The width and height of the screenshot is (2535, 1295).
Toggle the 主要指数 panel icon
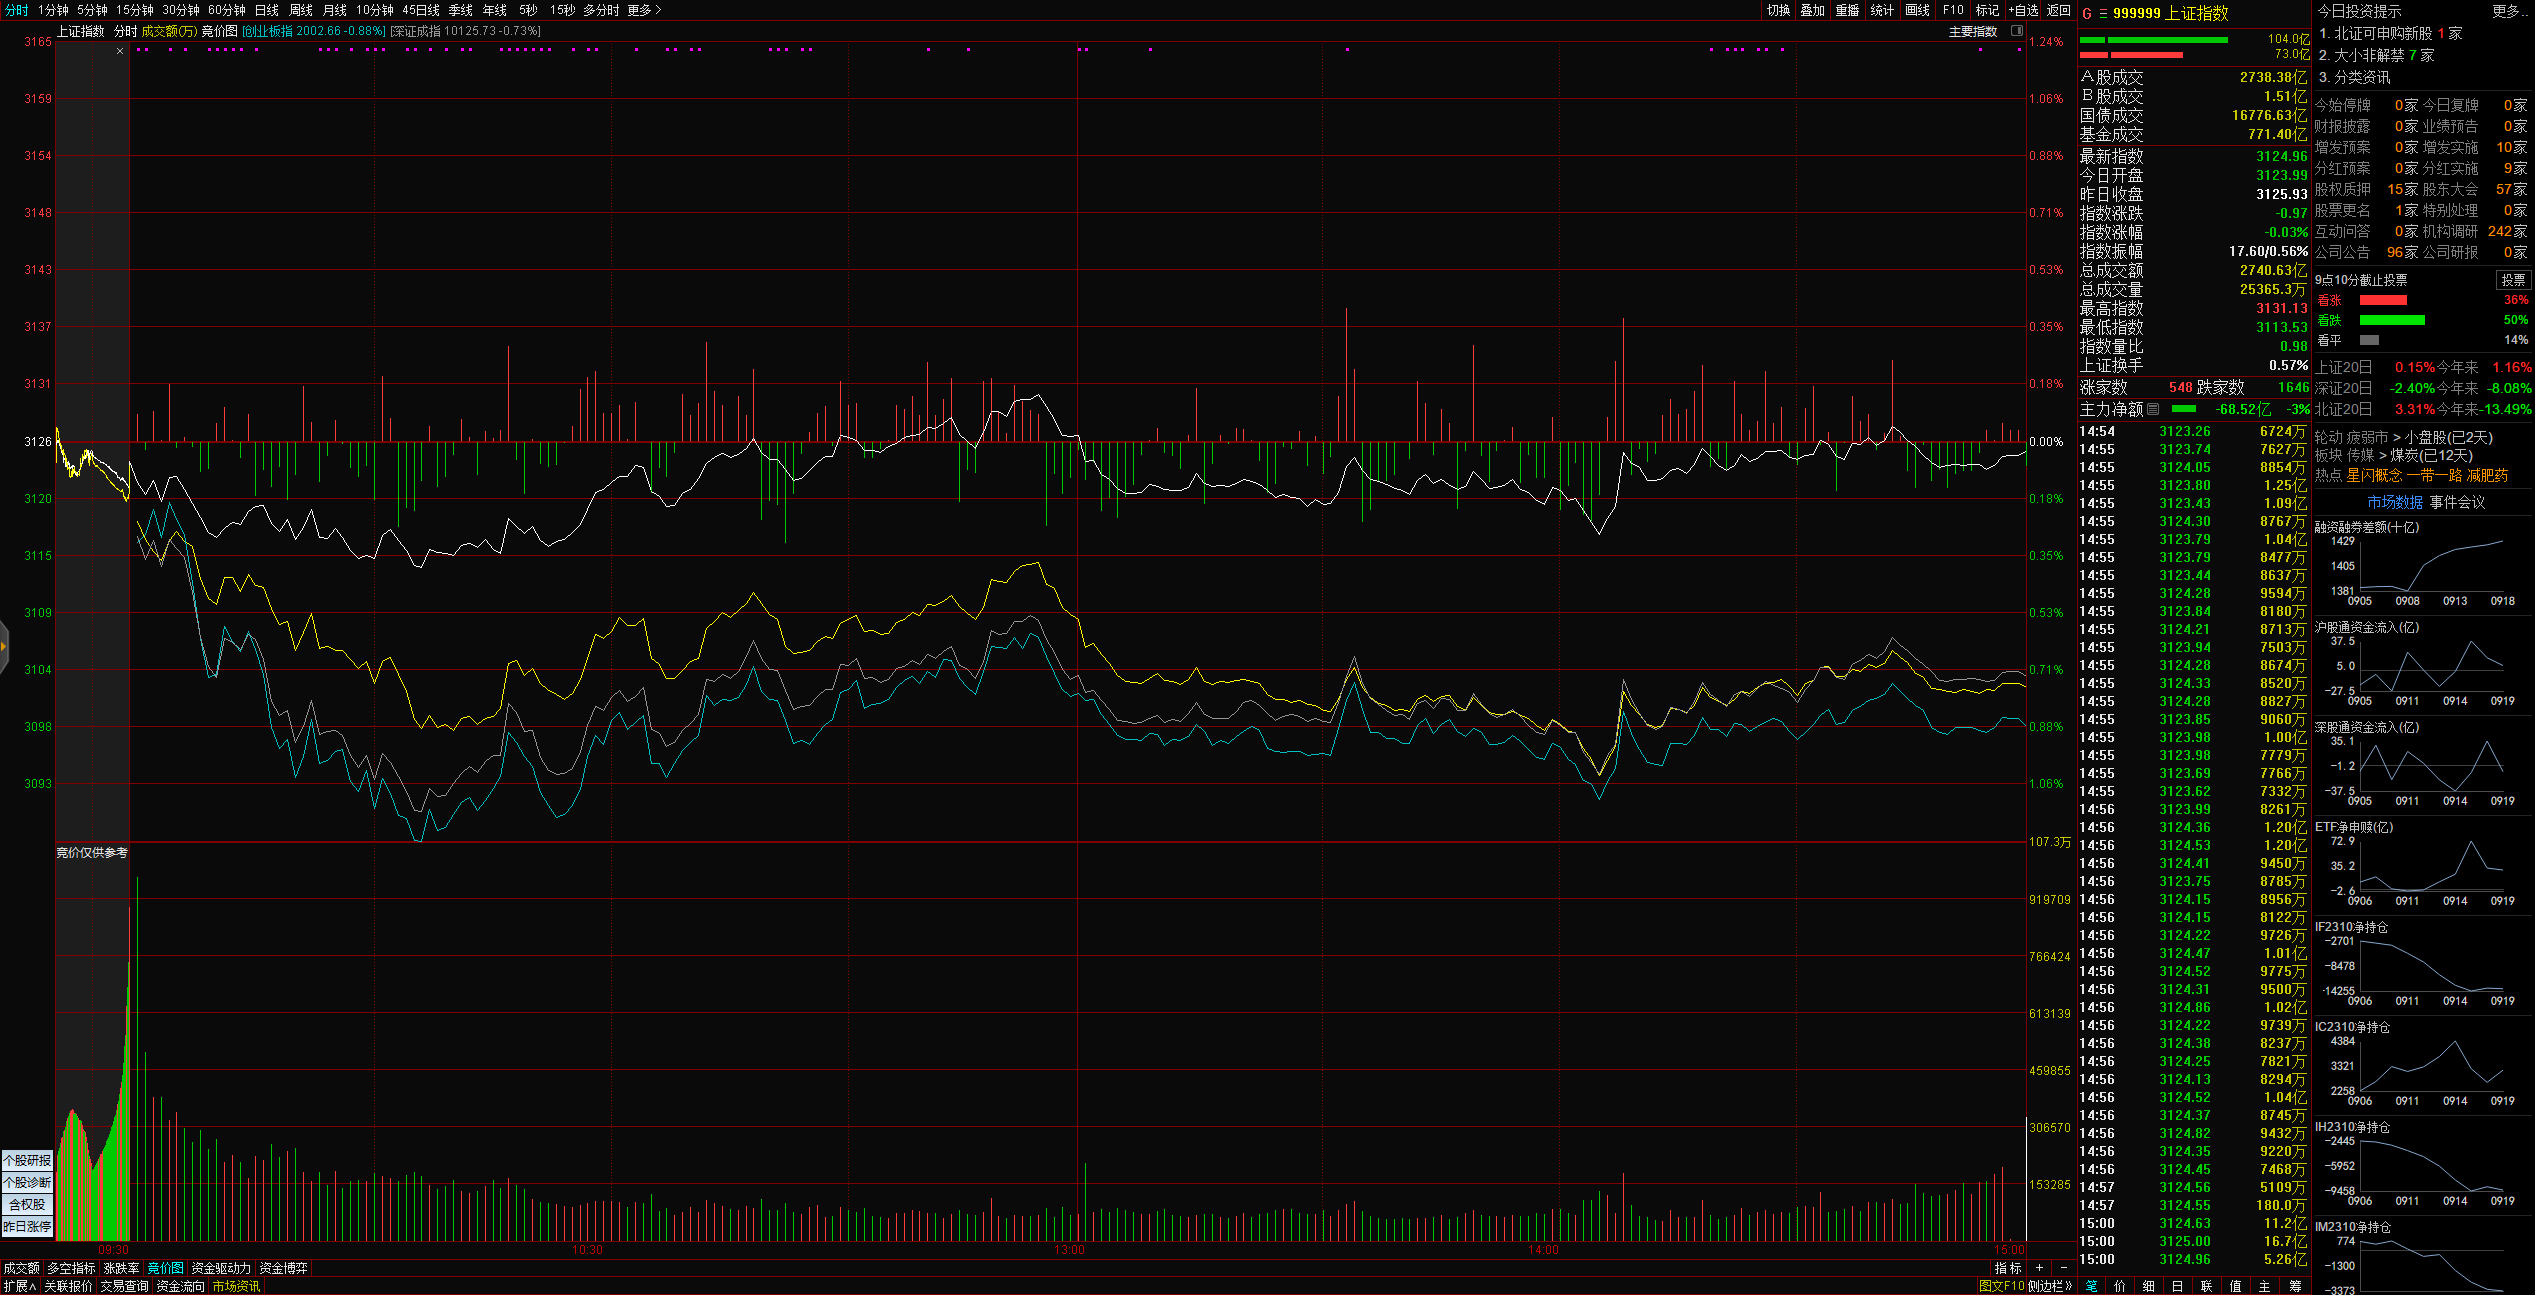tap(2017, 31)
